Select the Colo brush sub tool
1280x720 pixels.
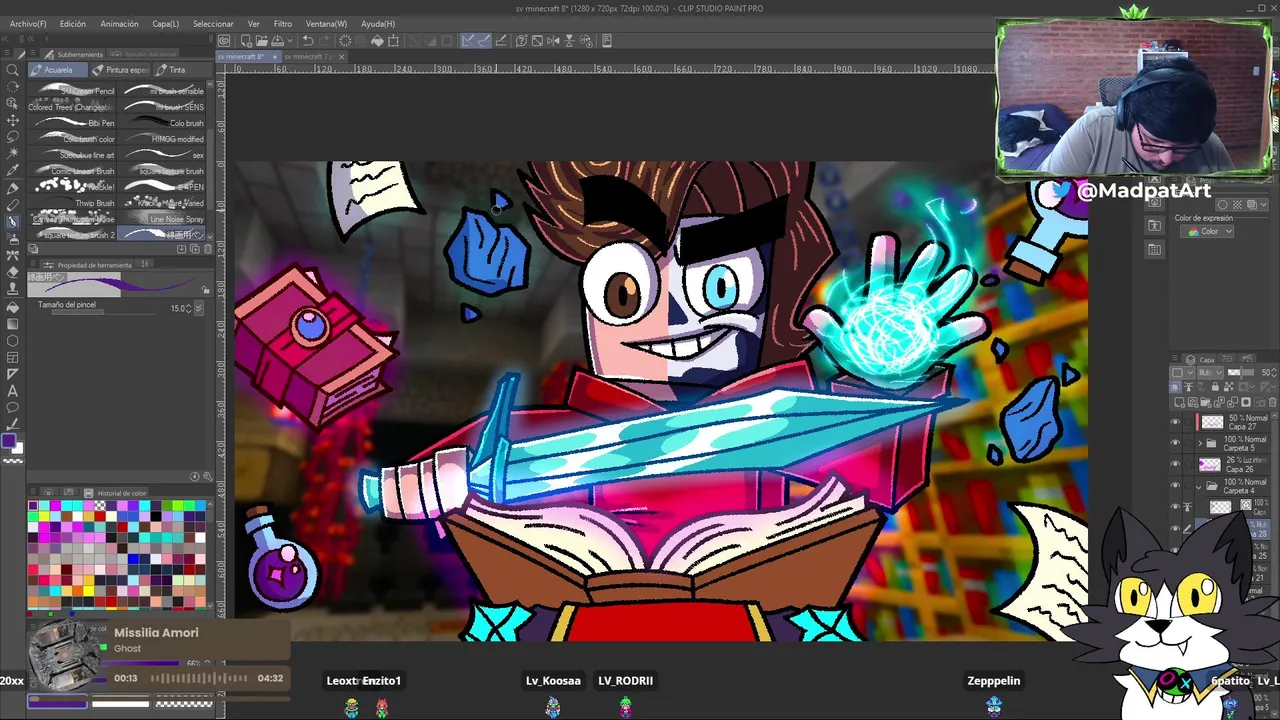click(x=161, y=123)
